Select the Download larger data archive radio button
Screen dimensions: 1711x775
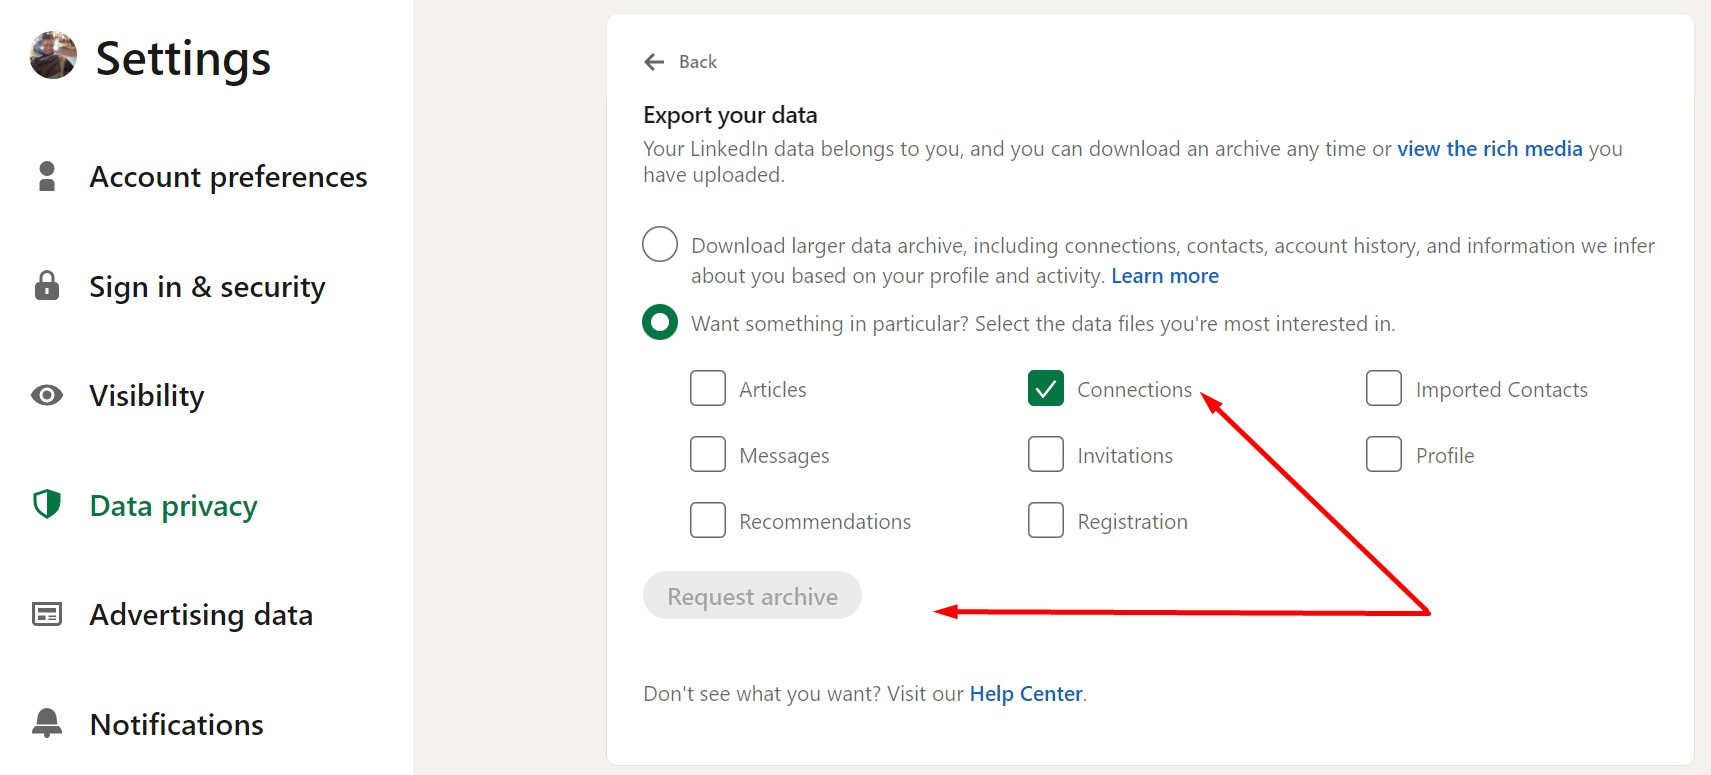click(660, 244)
